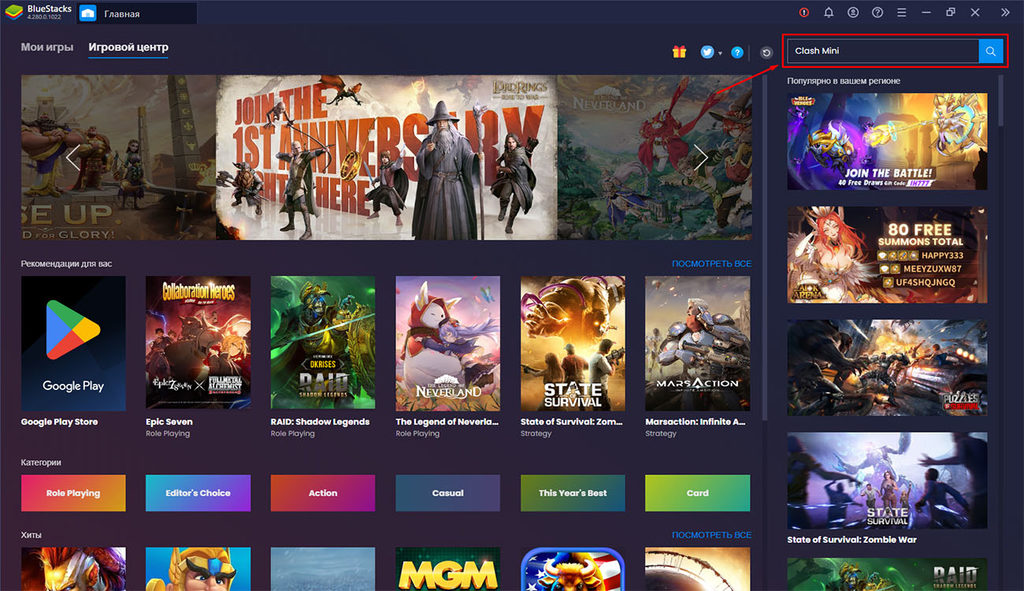Click the sidebar vertical scrollbar

click(x=1000, y=101)
